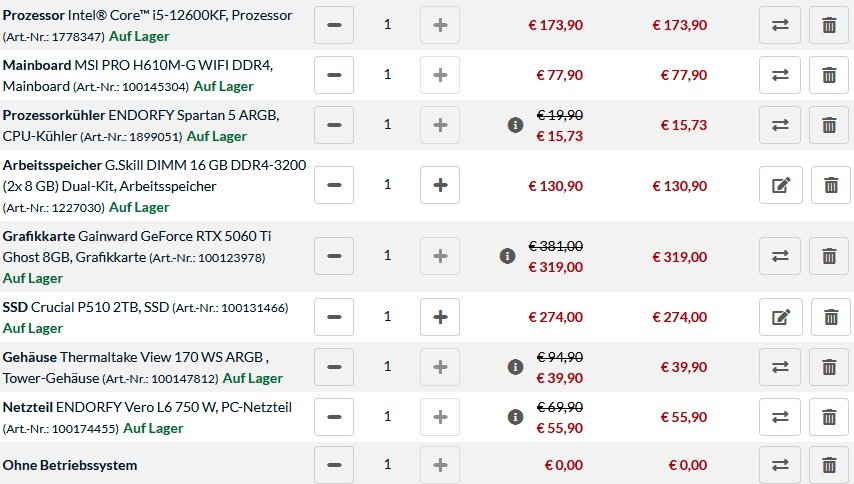This screenshot has height=484, width=854.
Task: Swap the Ohne Betriebssystem operating system option
Action: [780, 465]
